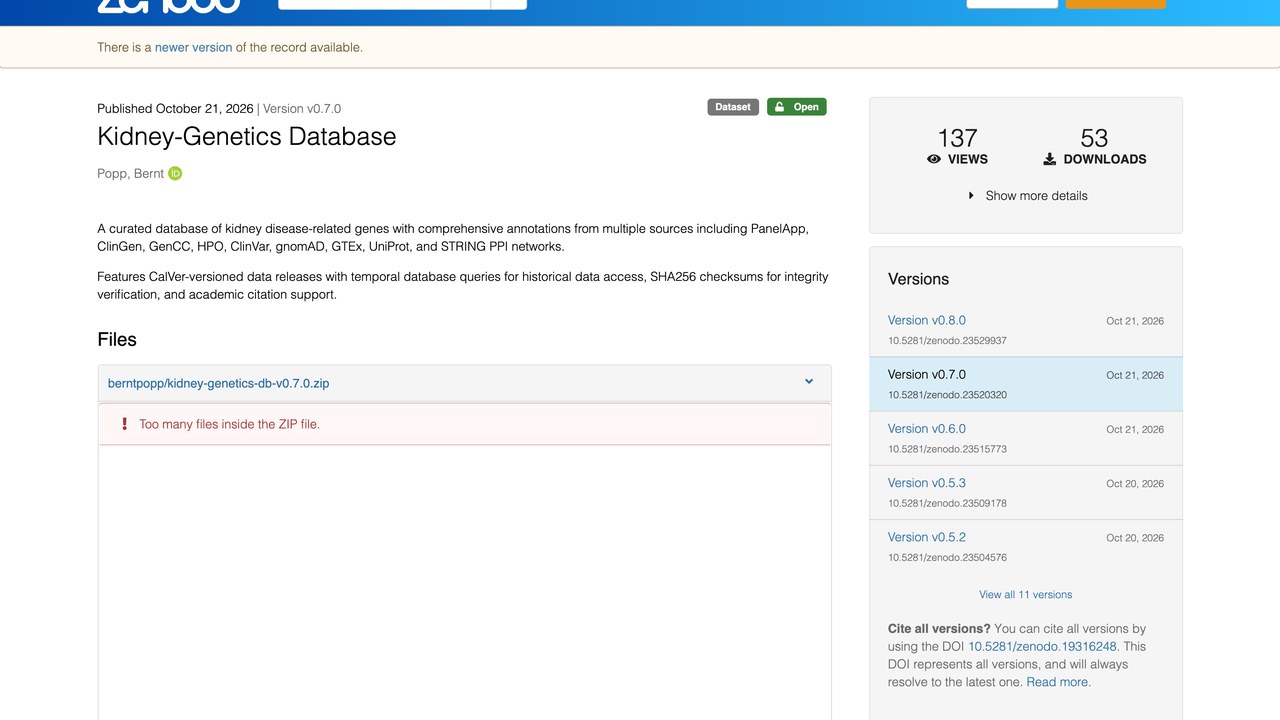Click the Kidney-Genetics Database title
1280x720 pixels.
[x=247, y=137]
